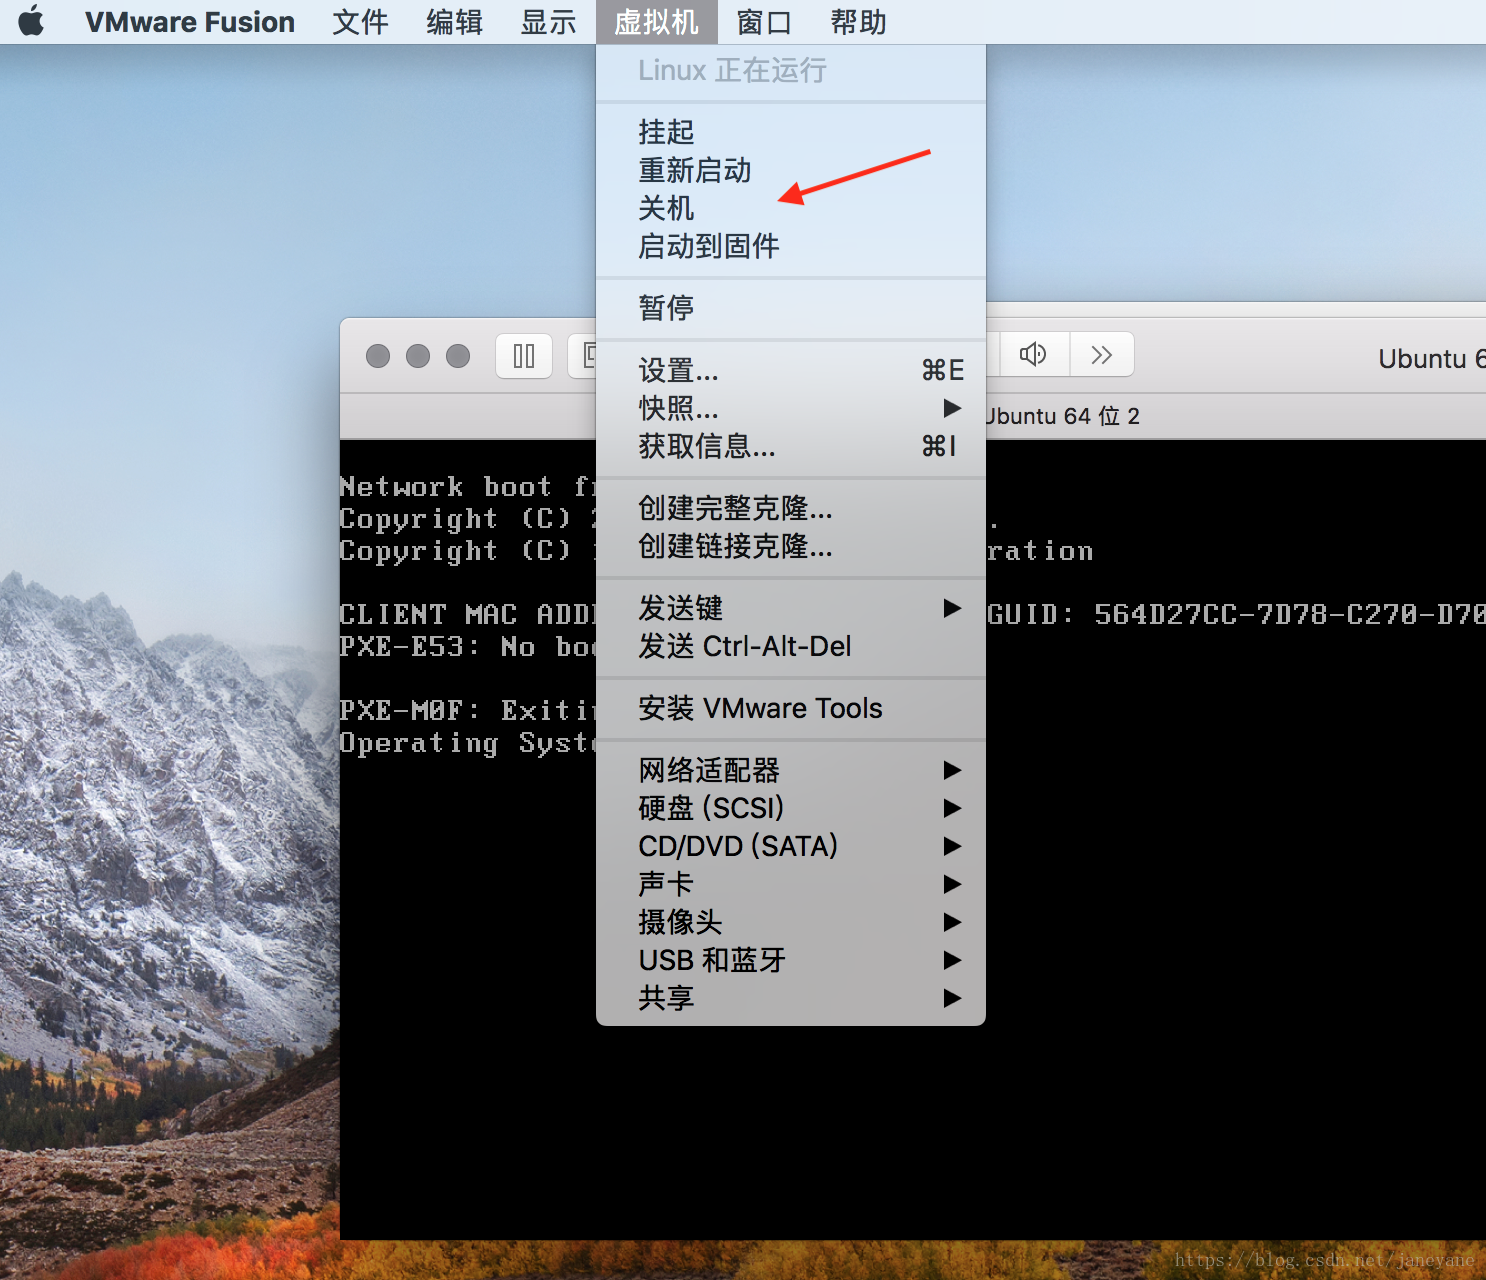Select 暂停 in the menu

[790, 308]
